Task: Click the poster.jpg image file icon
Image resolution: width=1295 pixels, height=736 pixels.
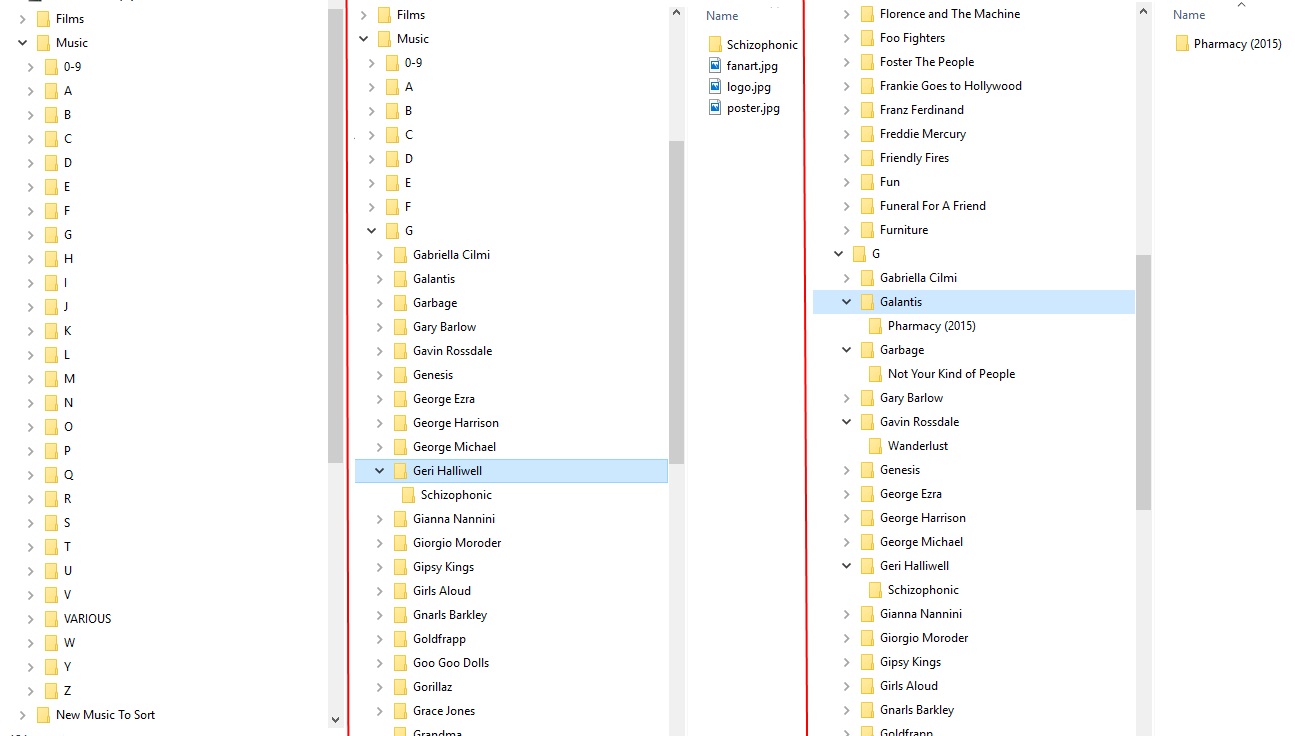Action: 714,108
